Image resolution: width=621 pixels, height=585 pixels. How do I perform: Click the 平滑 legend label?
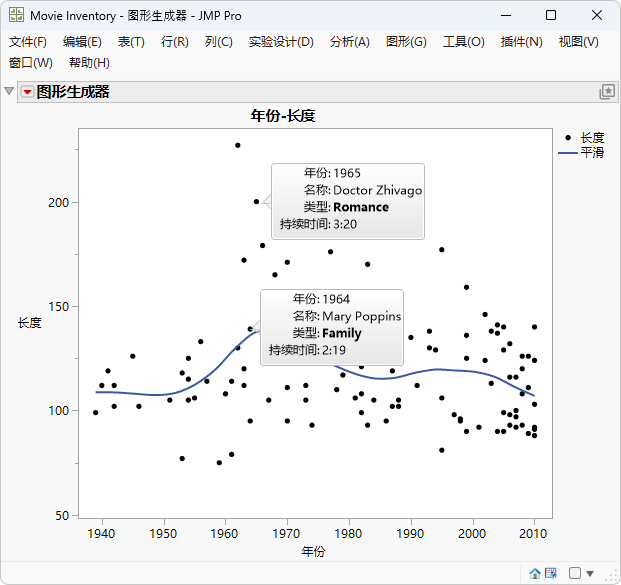point(592,152)
